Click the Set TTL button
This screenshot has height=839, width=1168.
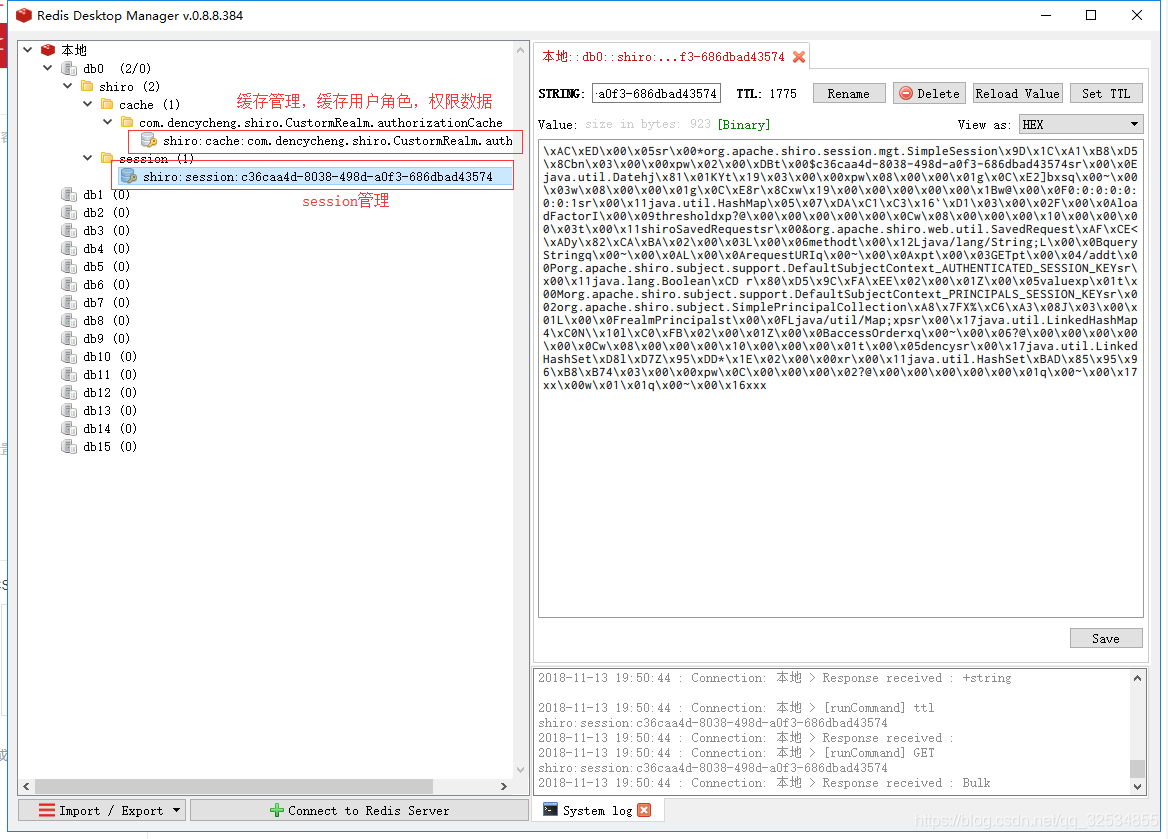point(1106,93)
